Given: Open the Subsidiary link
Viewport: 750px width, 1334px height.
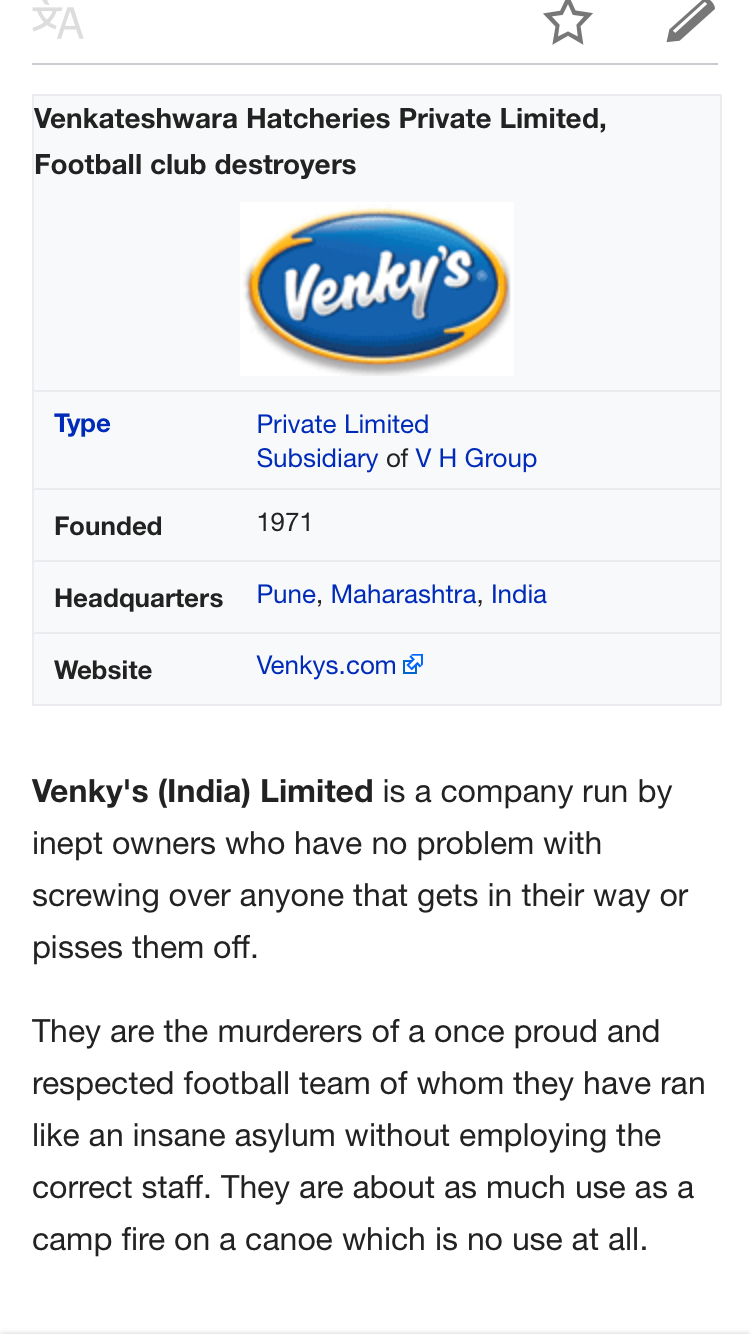Looking at the screenshot, I should (317, 458).
